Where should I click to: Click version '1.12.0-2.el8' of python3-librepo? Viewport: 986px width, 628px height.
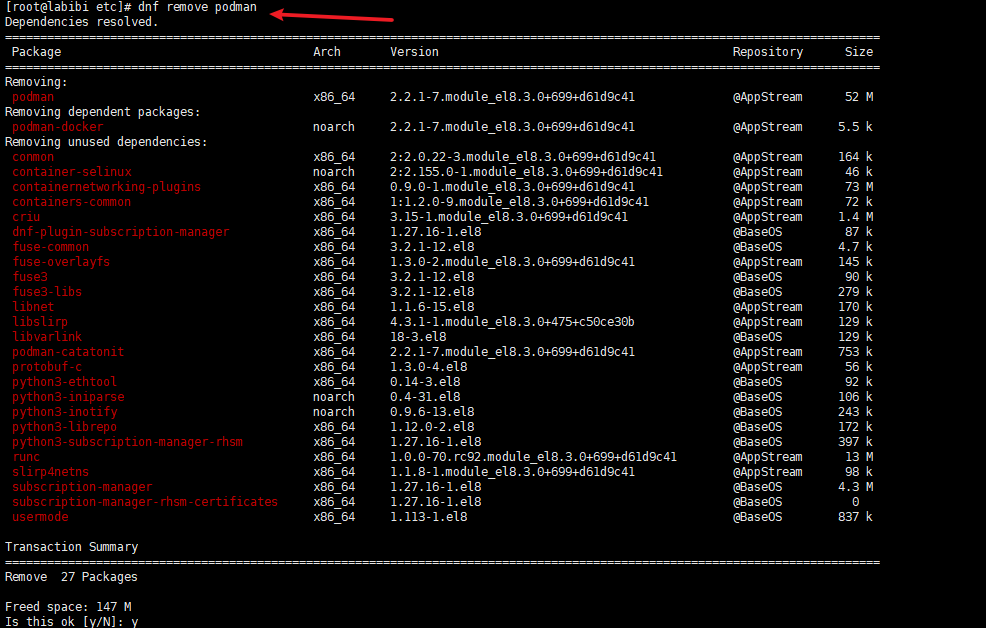click(x=432, y=427)
